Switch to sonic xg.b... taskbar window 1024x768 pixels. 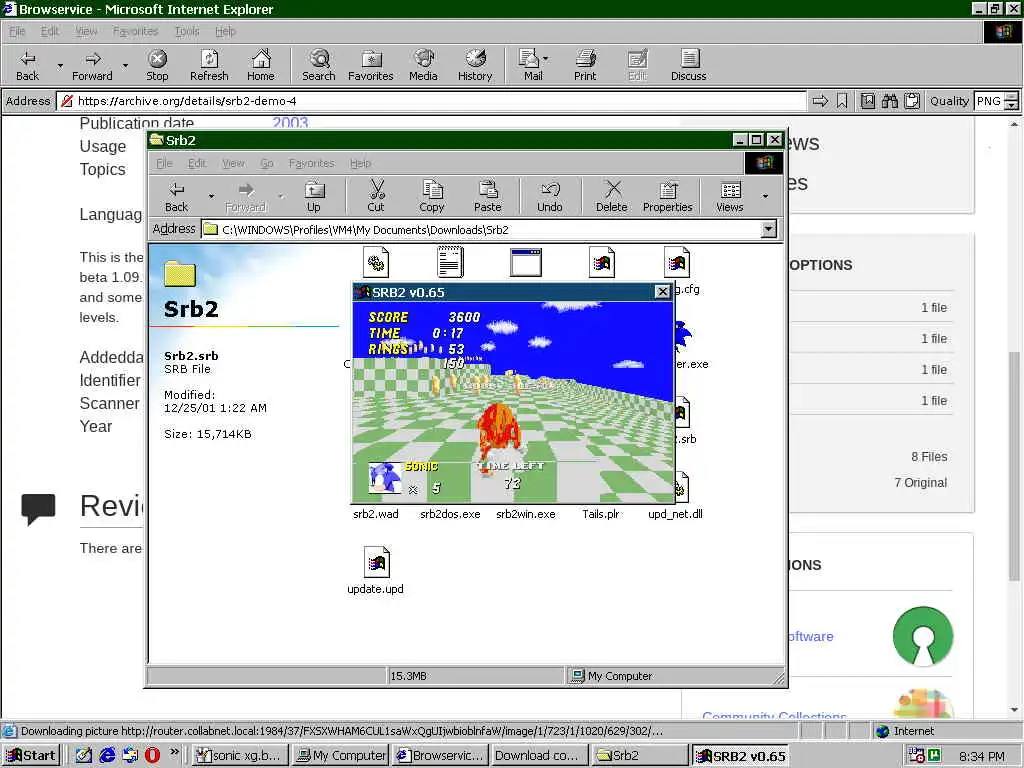(x=239, y=756)
